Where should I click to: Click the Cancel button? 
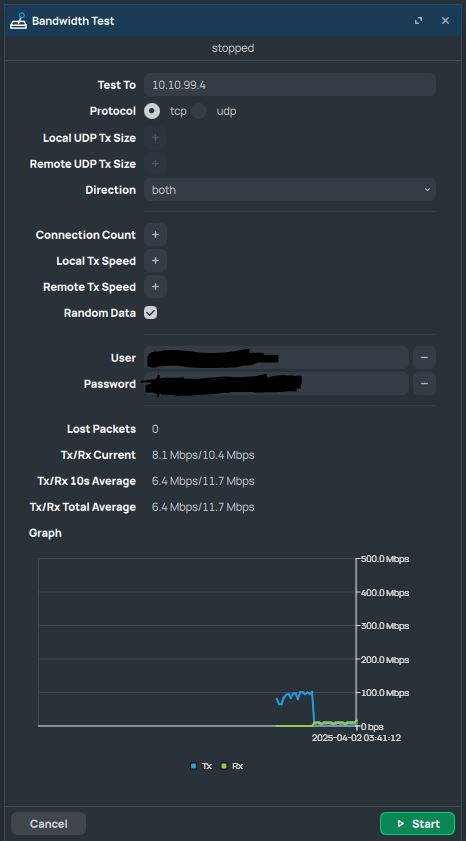(x=48, y=823)
